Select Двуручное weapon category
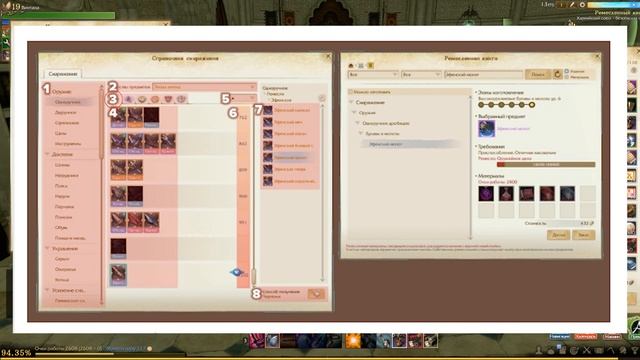This screenshot has width=640, height=360. point(66,112)
